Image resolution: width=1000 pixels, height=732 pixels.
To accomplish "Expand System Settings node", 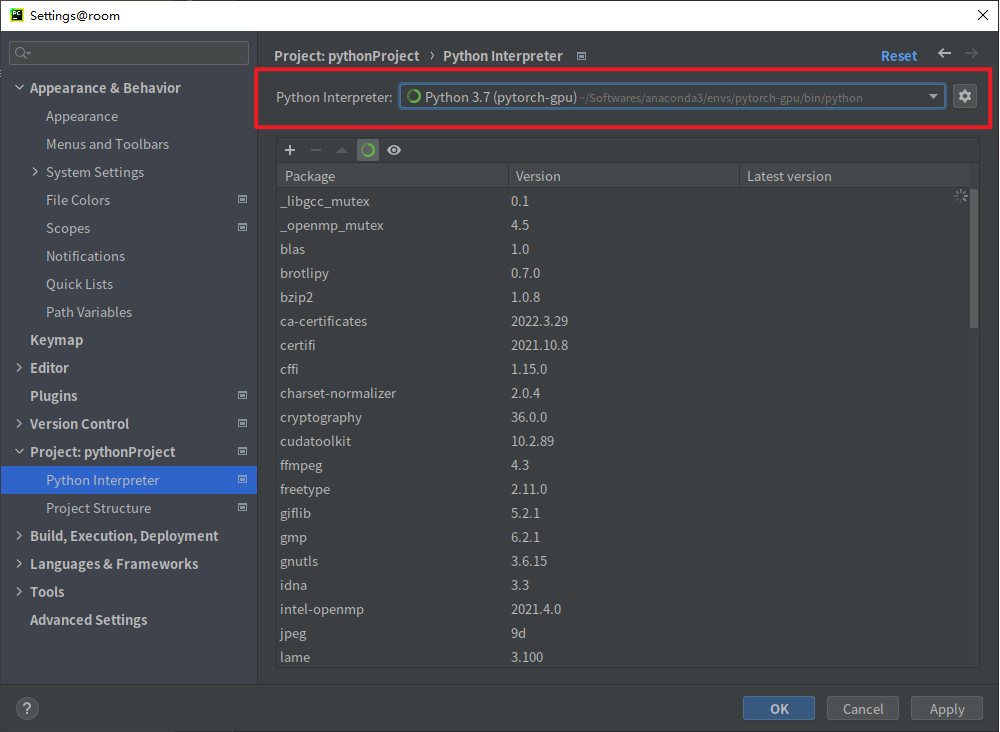I will (x=35, y=172).
